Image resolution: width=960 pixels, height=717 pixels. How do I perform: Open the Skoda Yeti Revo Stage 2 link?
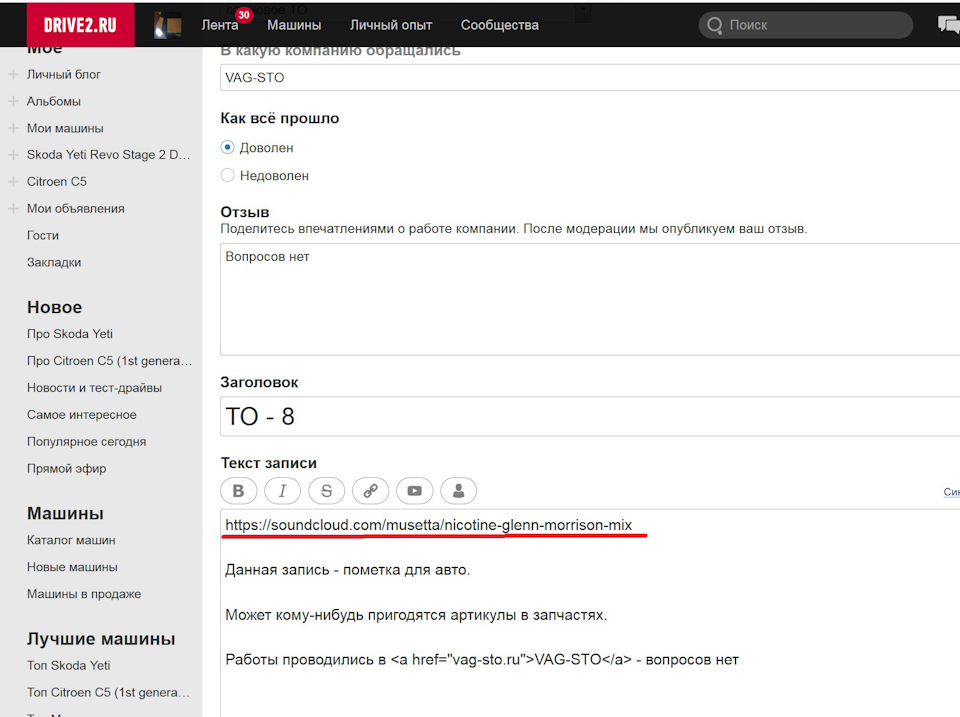(x=108, y=155)
